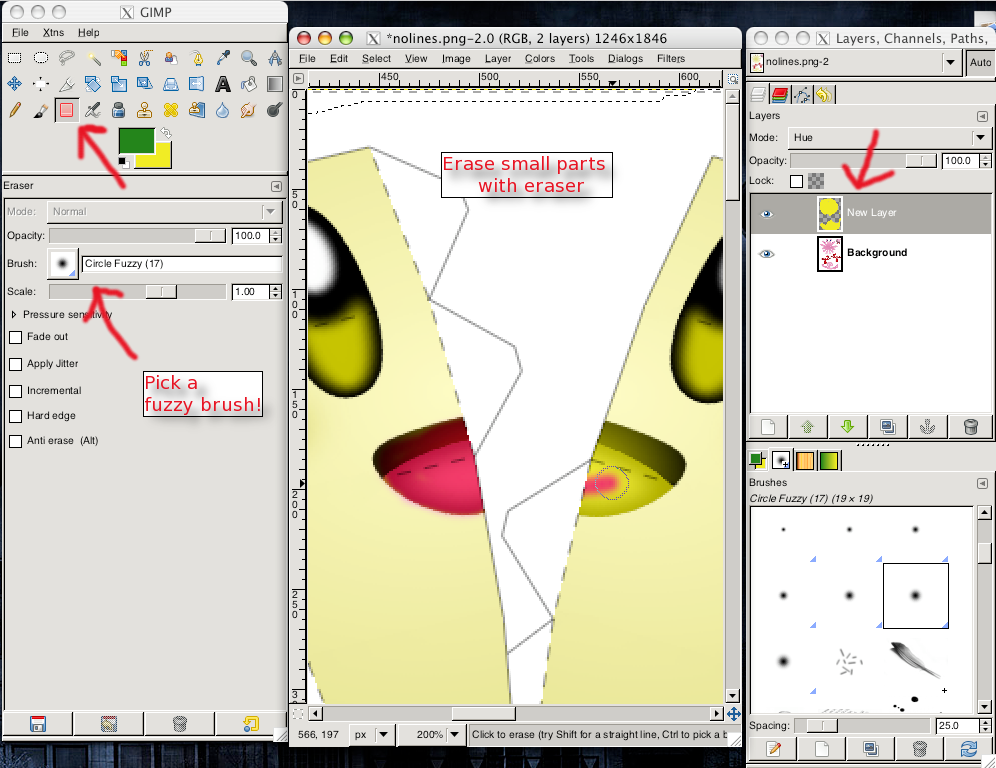
Task: Expand the Pressure sensitivity section
Action: pyautogui.click(x=14, y=314)
